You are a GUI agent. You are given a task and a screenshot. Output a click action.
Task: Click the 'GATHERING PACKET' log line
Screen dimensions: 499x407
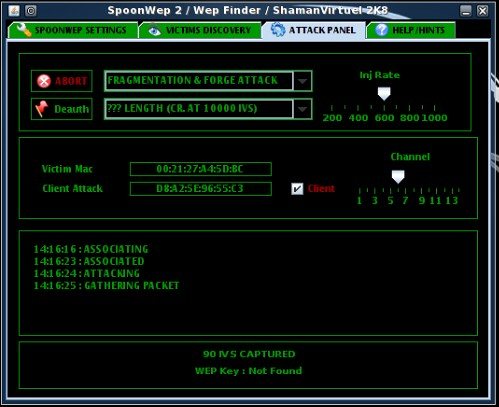[x=107, y=286]
